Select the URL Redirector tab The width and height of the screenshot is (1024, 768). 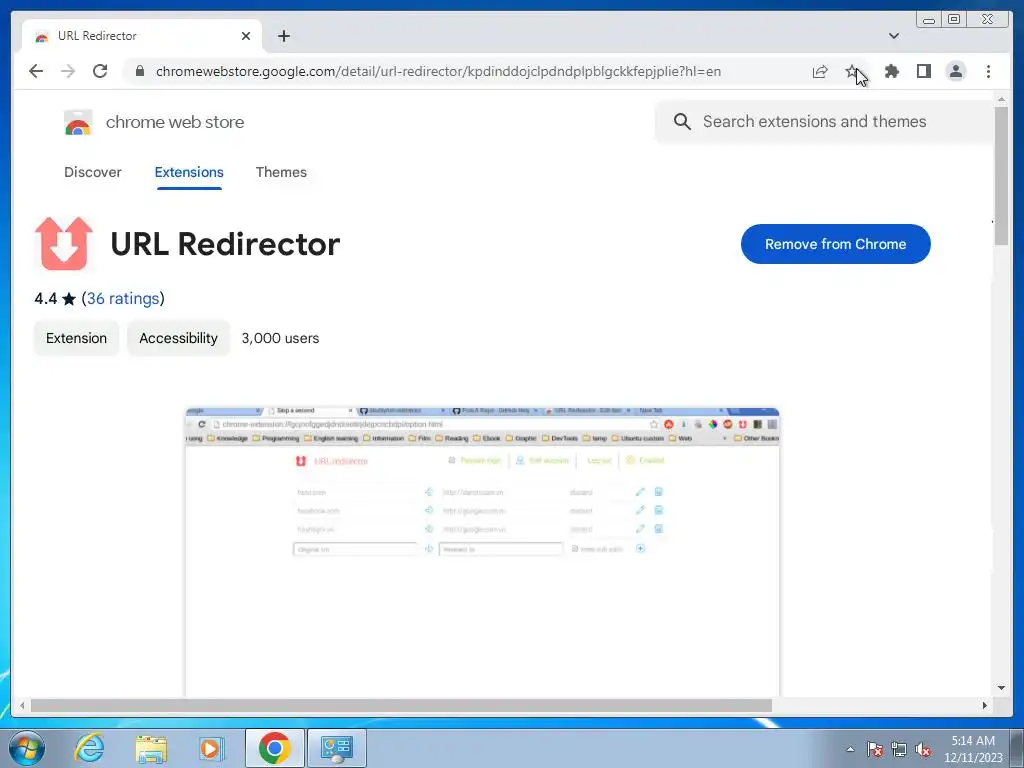point(142,36)
